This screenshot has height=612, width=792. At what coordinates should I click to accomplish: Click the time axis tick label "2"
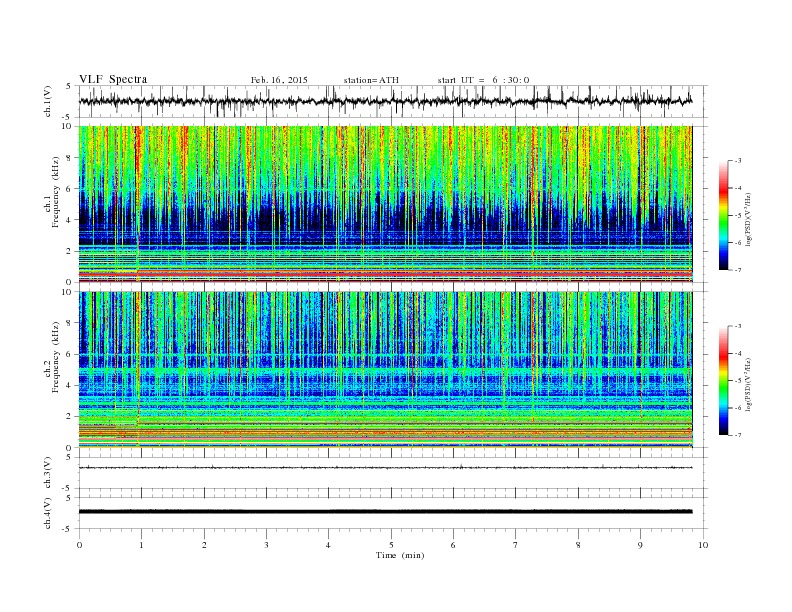tap(204, 545)
